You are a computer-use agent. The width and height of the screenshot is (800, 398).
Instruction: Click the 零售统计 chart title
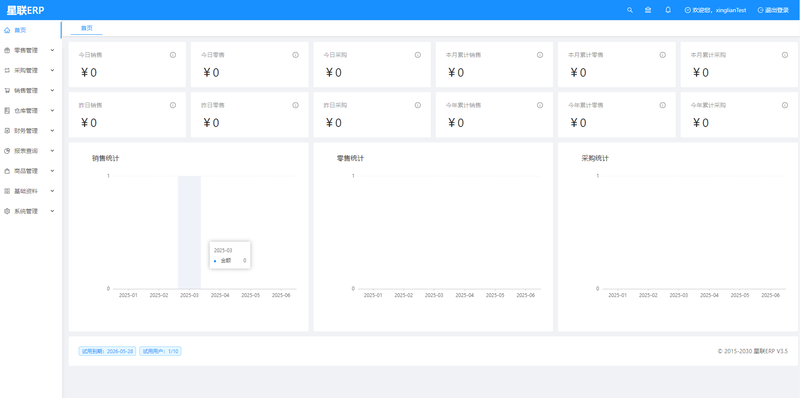(351, 158)
